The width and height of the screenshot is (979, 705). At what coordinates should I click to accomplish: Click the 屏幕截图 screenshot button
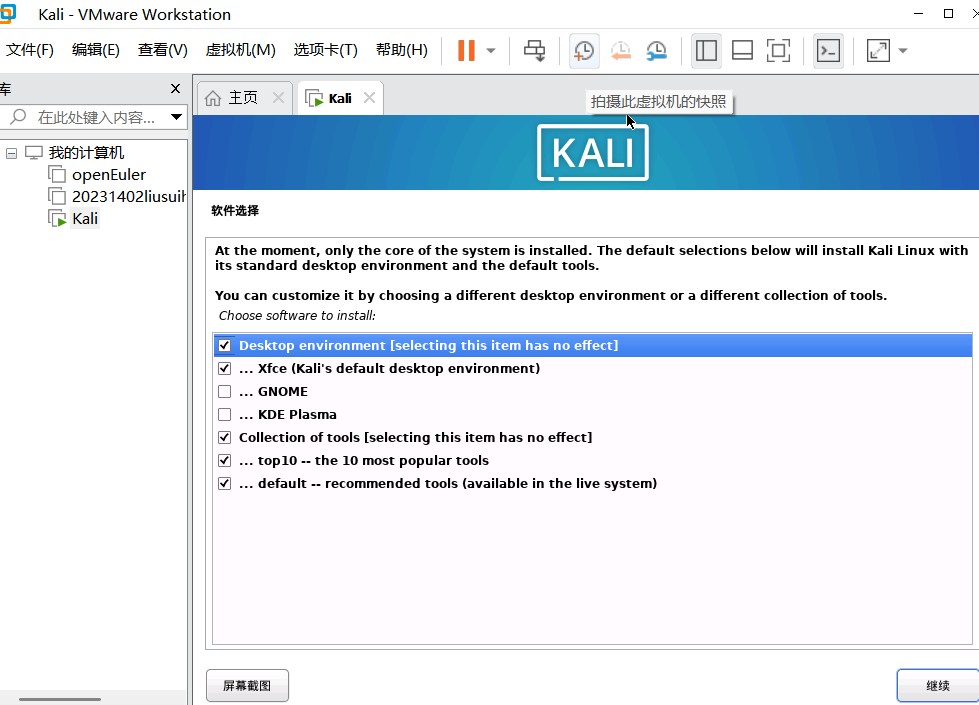tap(247, 686)
